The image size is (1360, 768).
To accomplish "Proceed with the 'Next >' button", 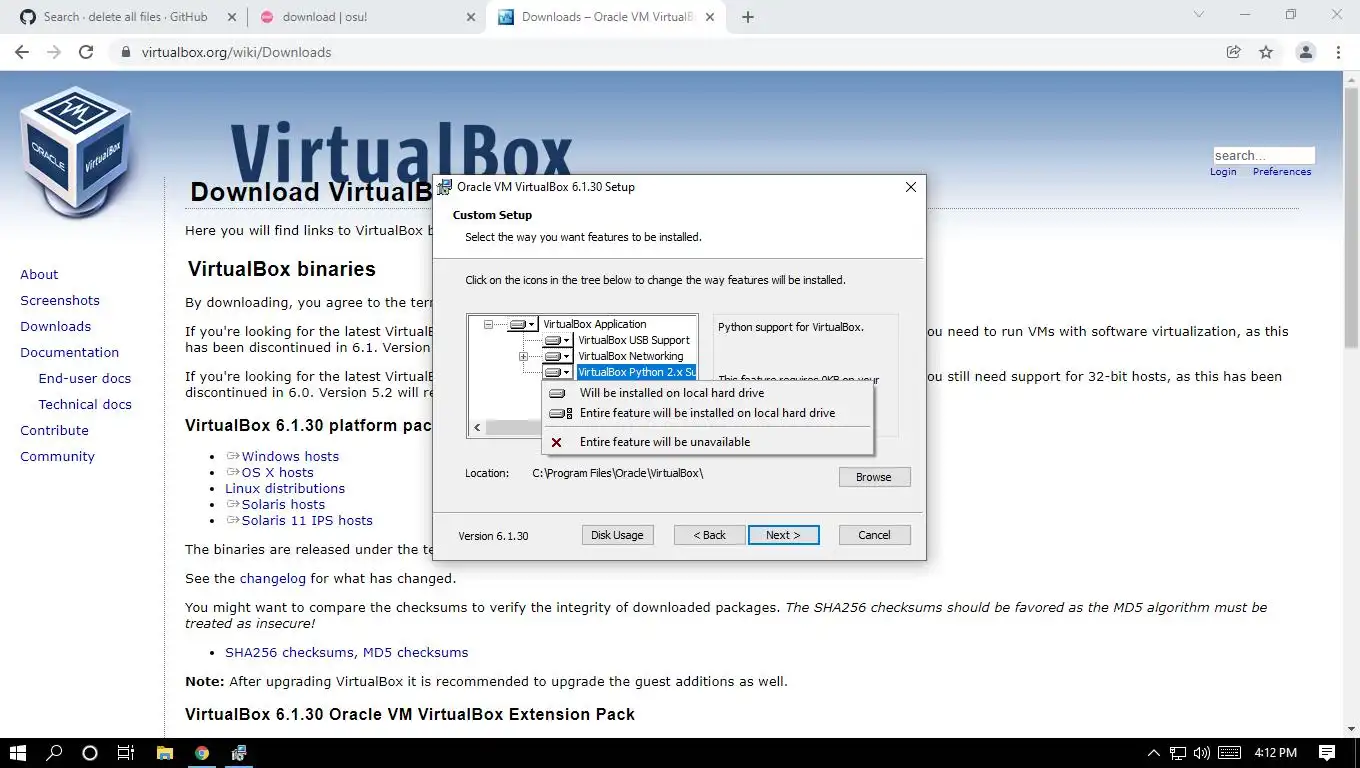I will click(x=783, y=535).
